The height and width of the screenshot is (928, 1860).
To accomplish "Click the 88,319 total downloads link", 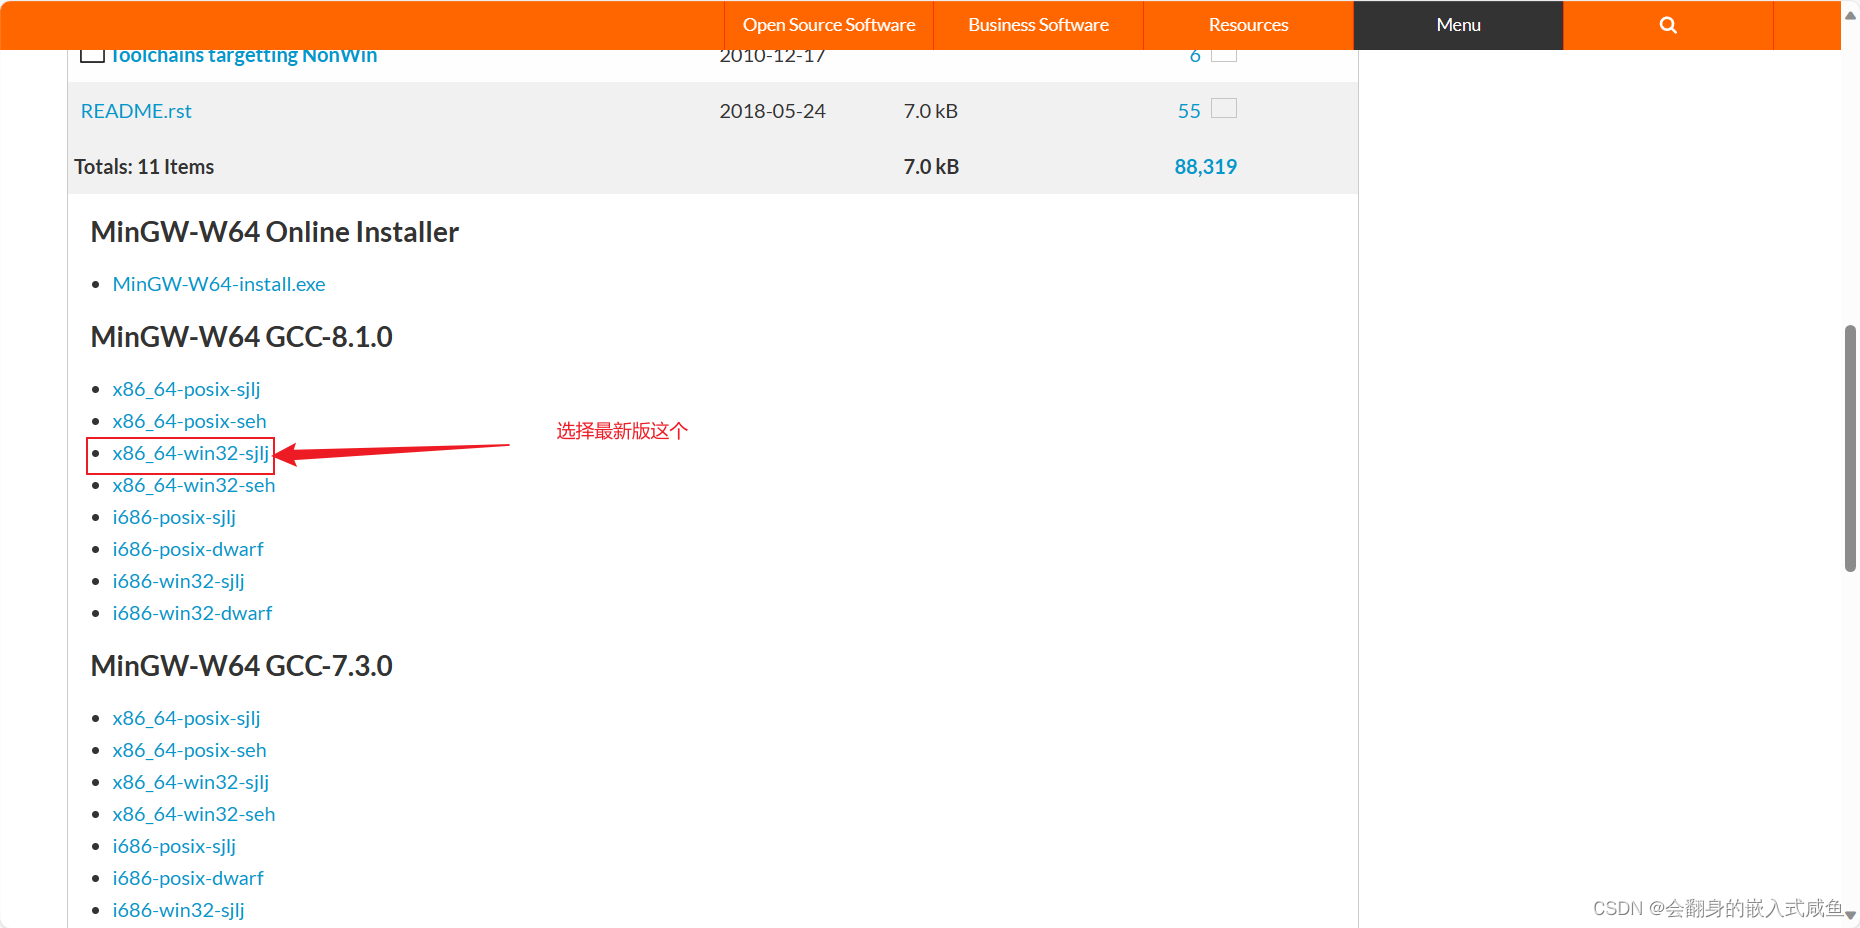I will pos(1205,167).
